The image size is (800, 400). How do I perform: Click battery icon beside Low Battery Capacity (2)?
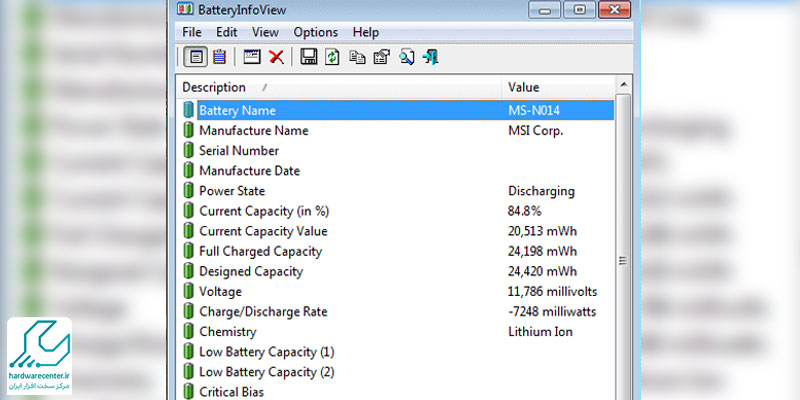[189, 372]
